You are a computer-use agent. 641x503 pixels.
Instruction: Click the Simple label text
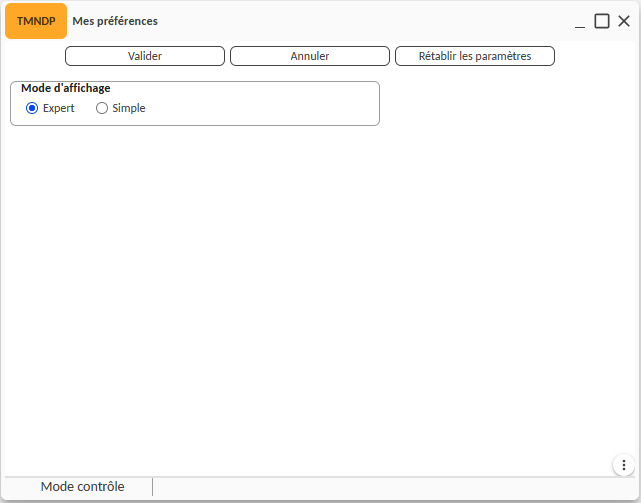(x=129, y=108)
